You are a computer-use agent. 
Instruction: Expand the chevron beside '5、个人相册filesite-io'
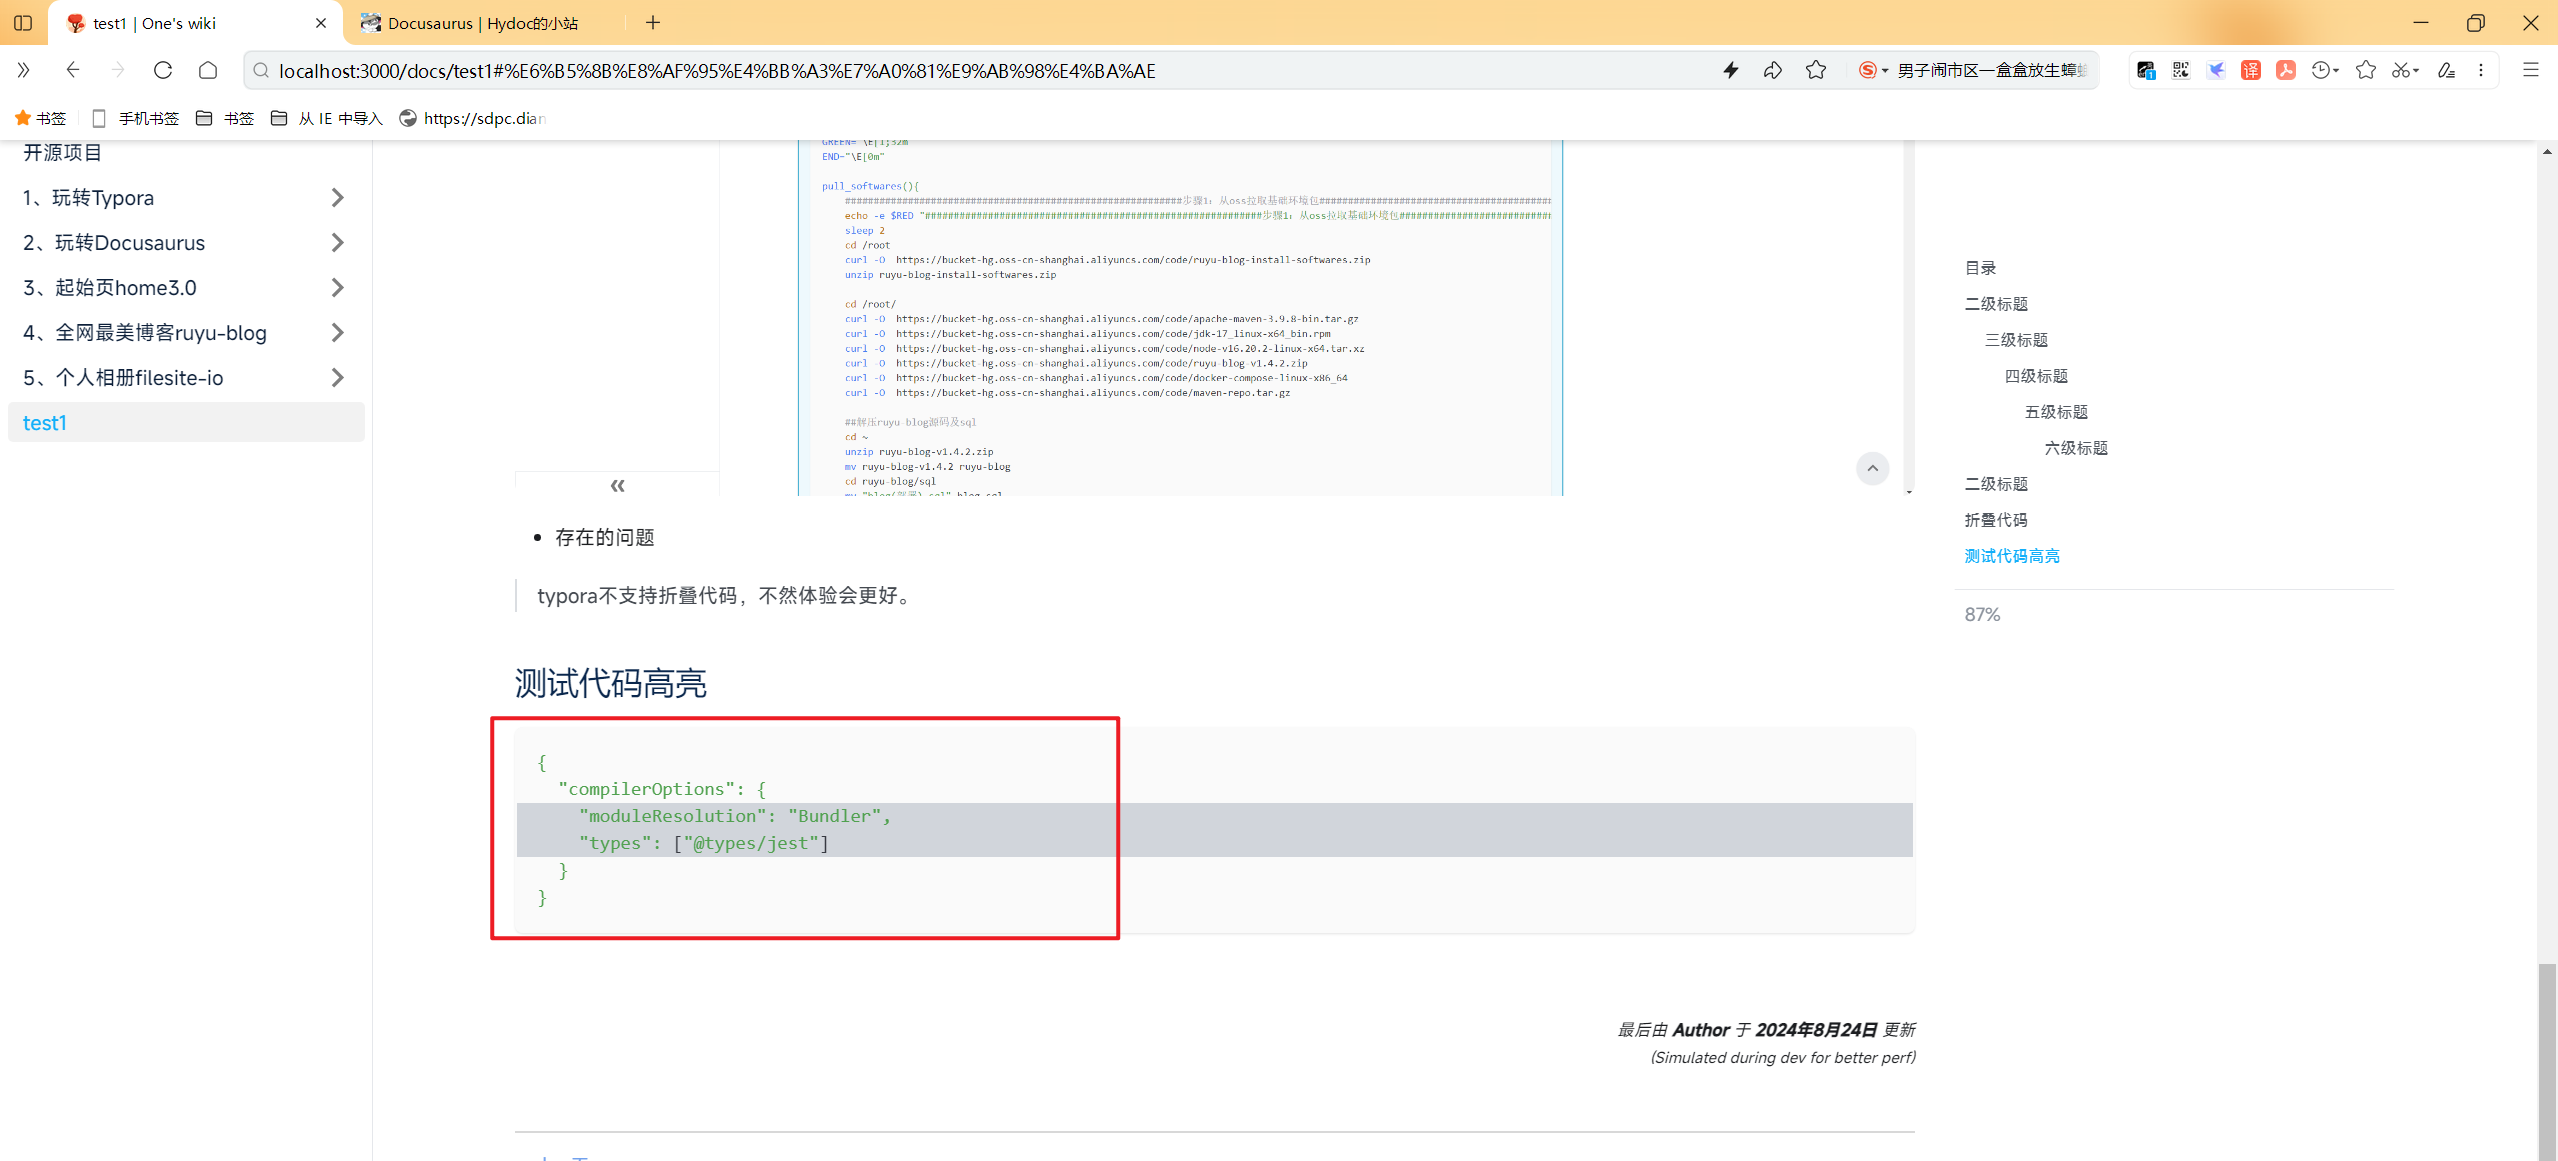(338, 378)
